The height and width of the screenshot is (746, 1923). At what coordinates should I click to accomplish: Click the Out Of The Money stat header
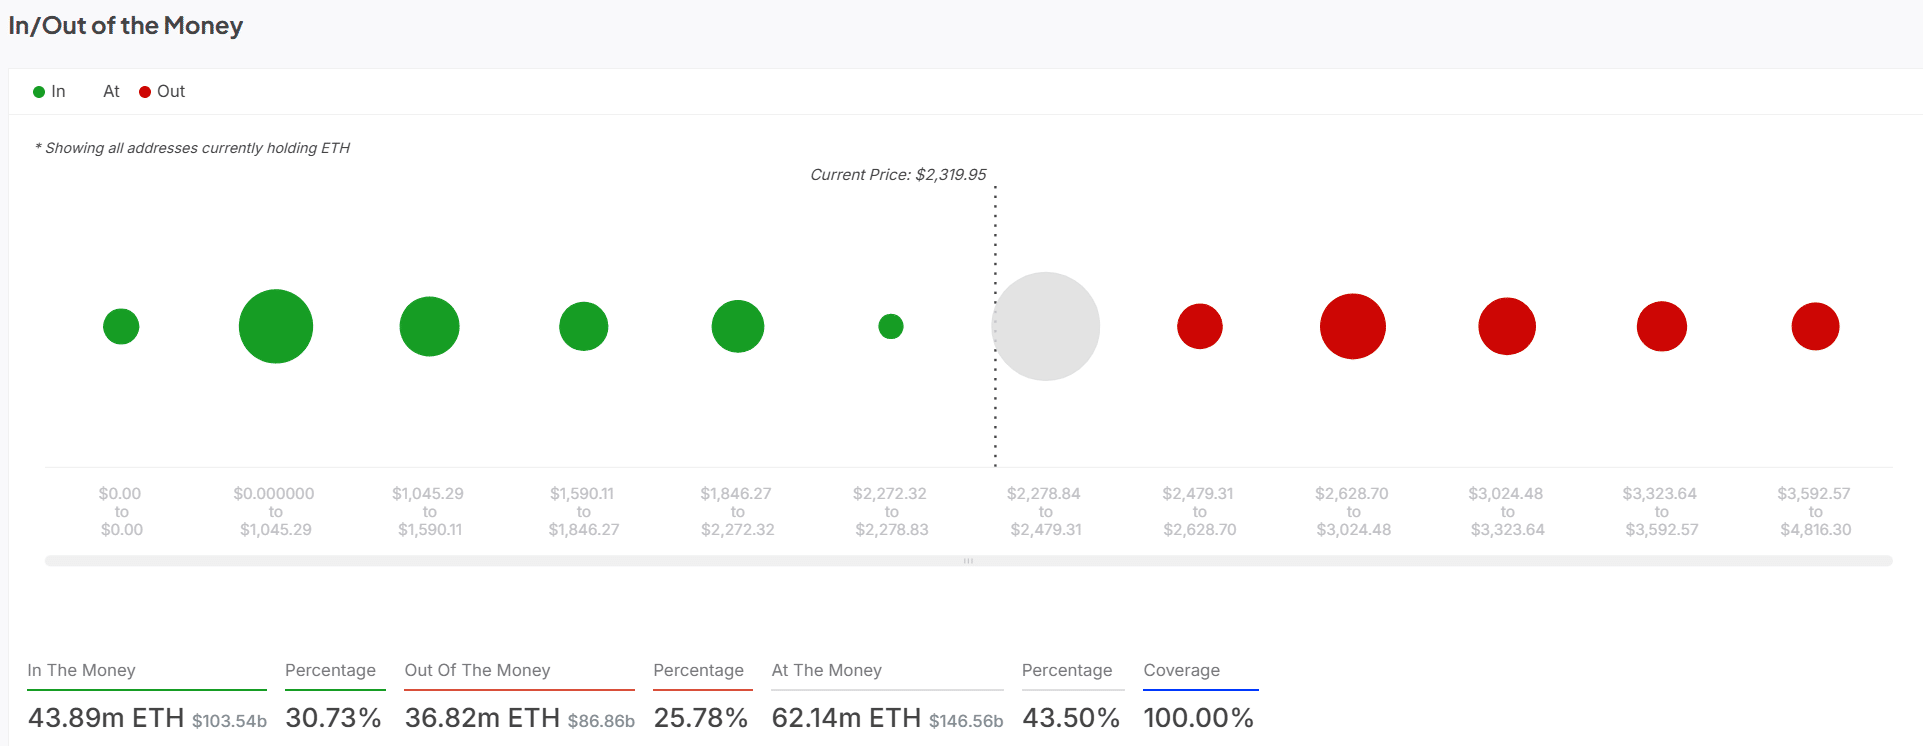click(x=477, y=670)
